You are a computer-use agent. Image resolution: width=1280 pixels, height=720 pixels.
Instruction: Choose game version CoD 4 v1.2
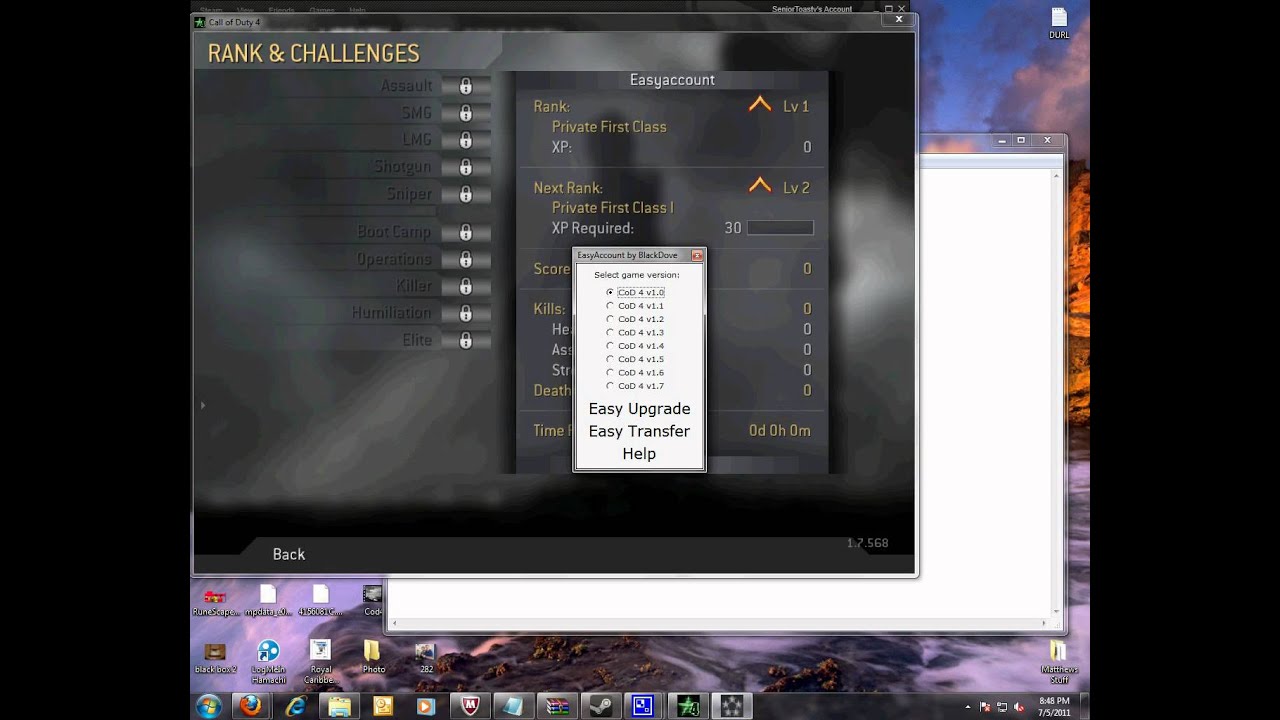click(610, 319)
